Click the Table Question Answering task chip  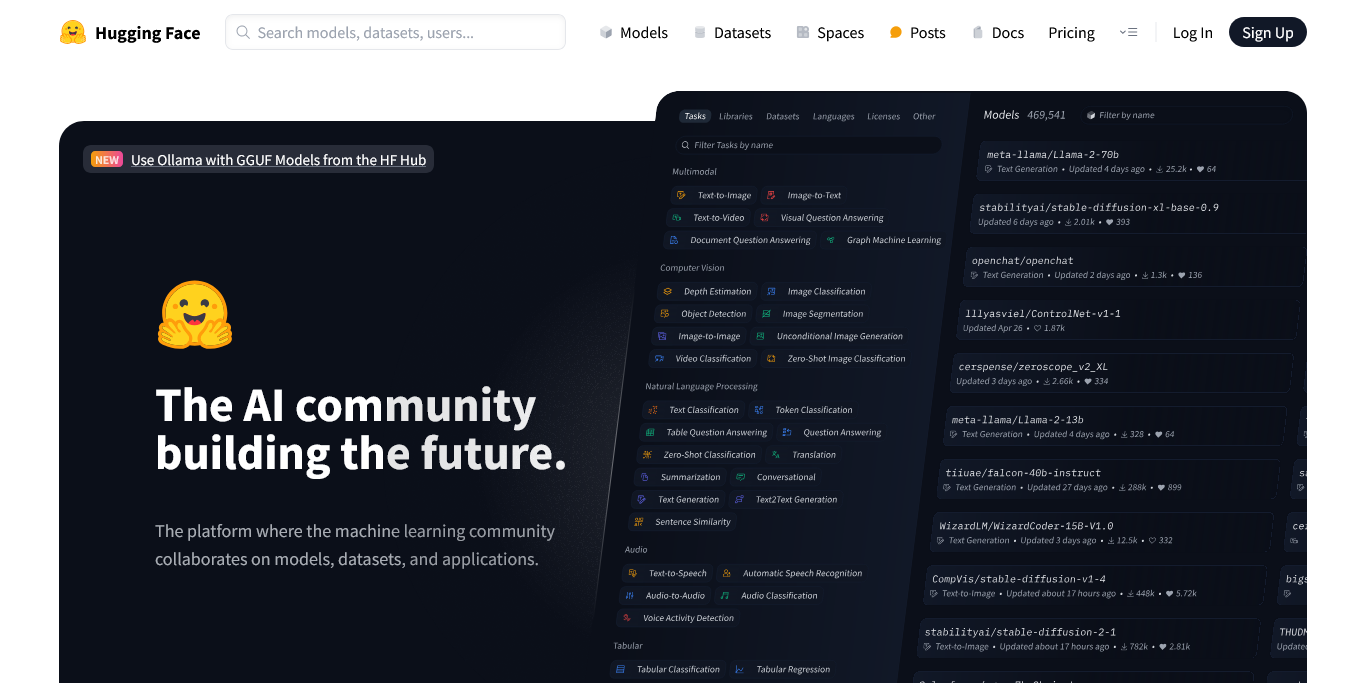click(x=706, y=432)
